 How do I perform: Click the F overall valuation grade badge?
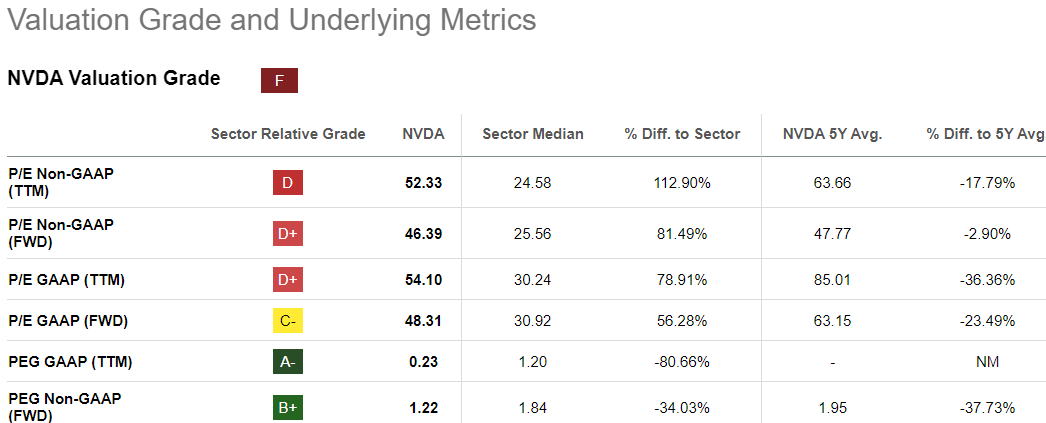(x=279, y=81)
